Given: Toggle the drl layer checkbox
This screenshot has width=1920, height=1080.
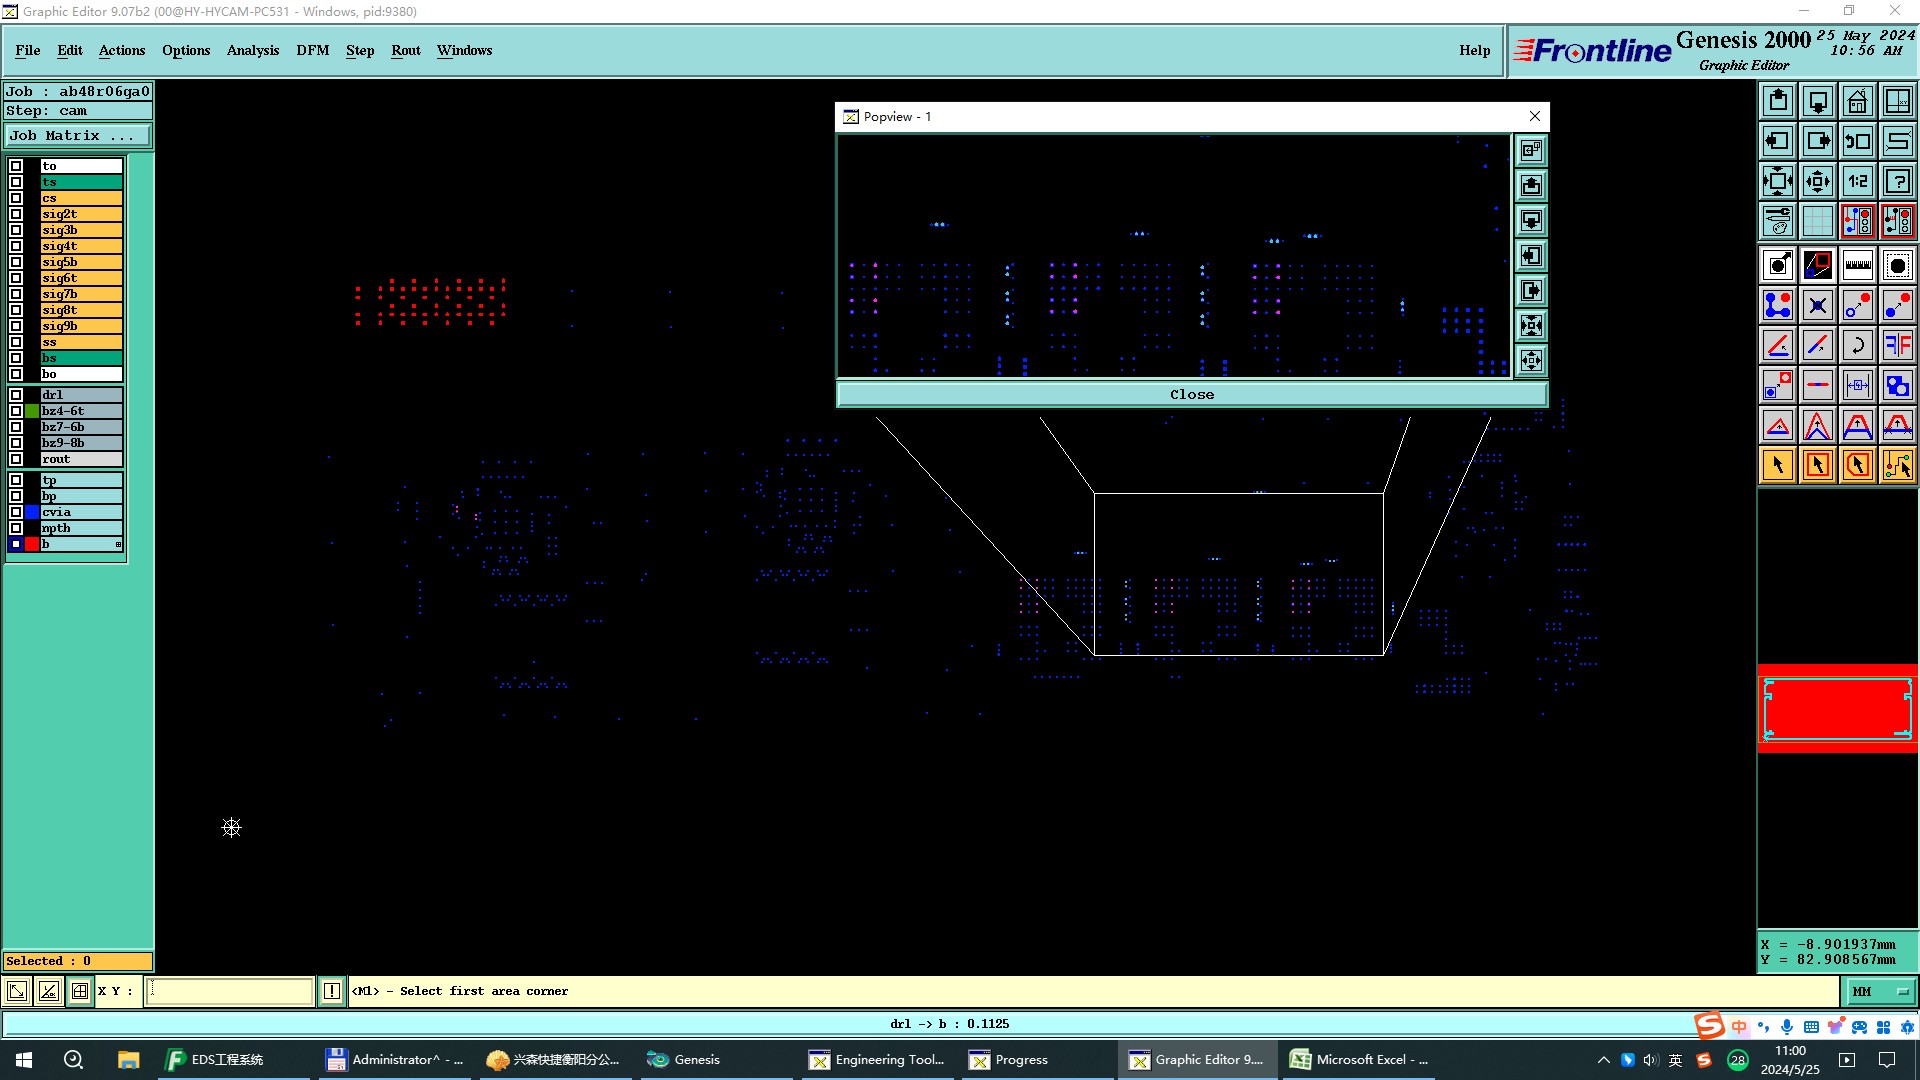Looking at the screenshot, I should pos(16,395).
